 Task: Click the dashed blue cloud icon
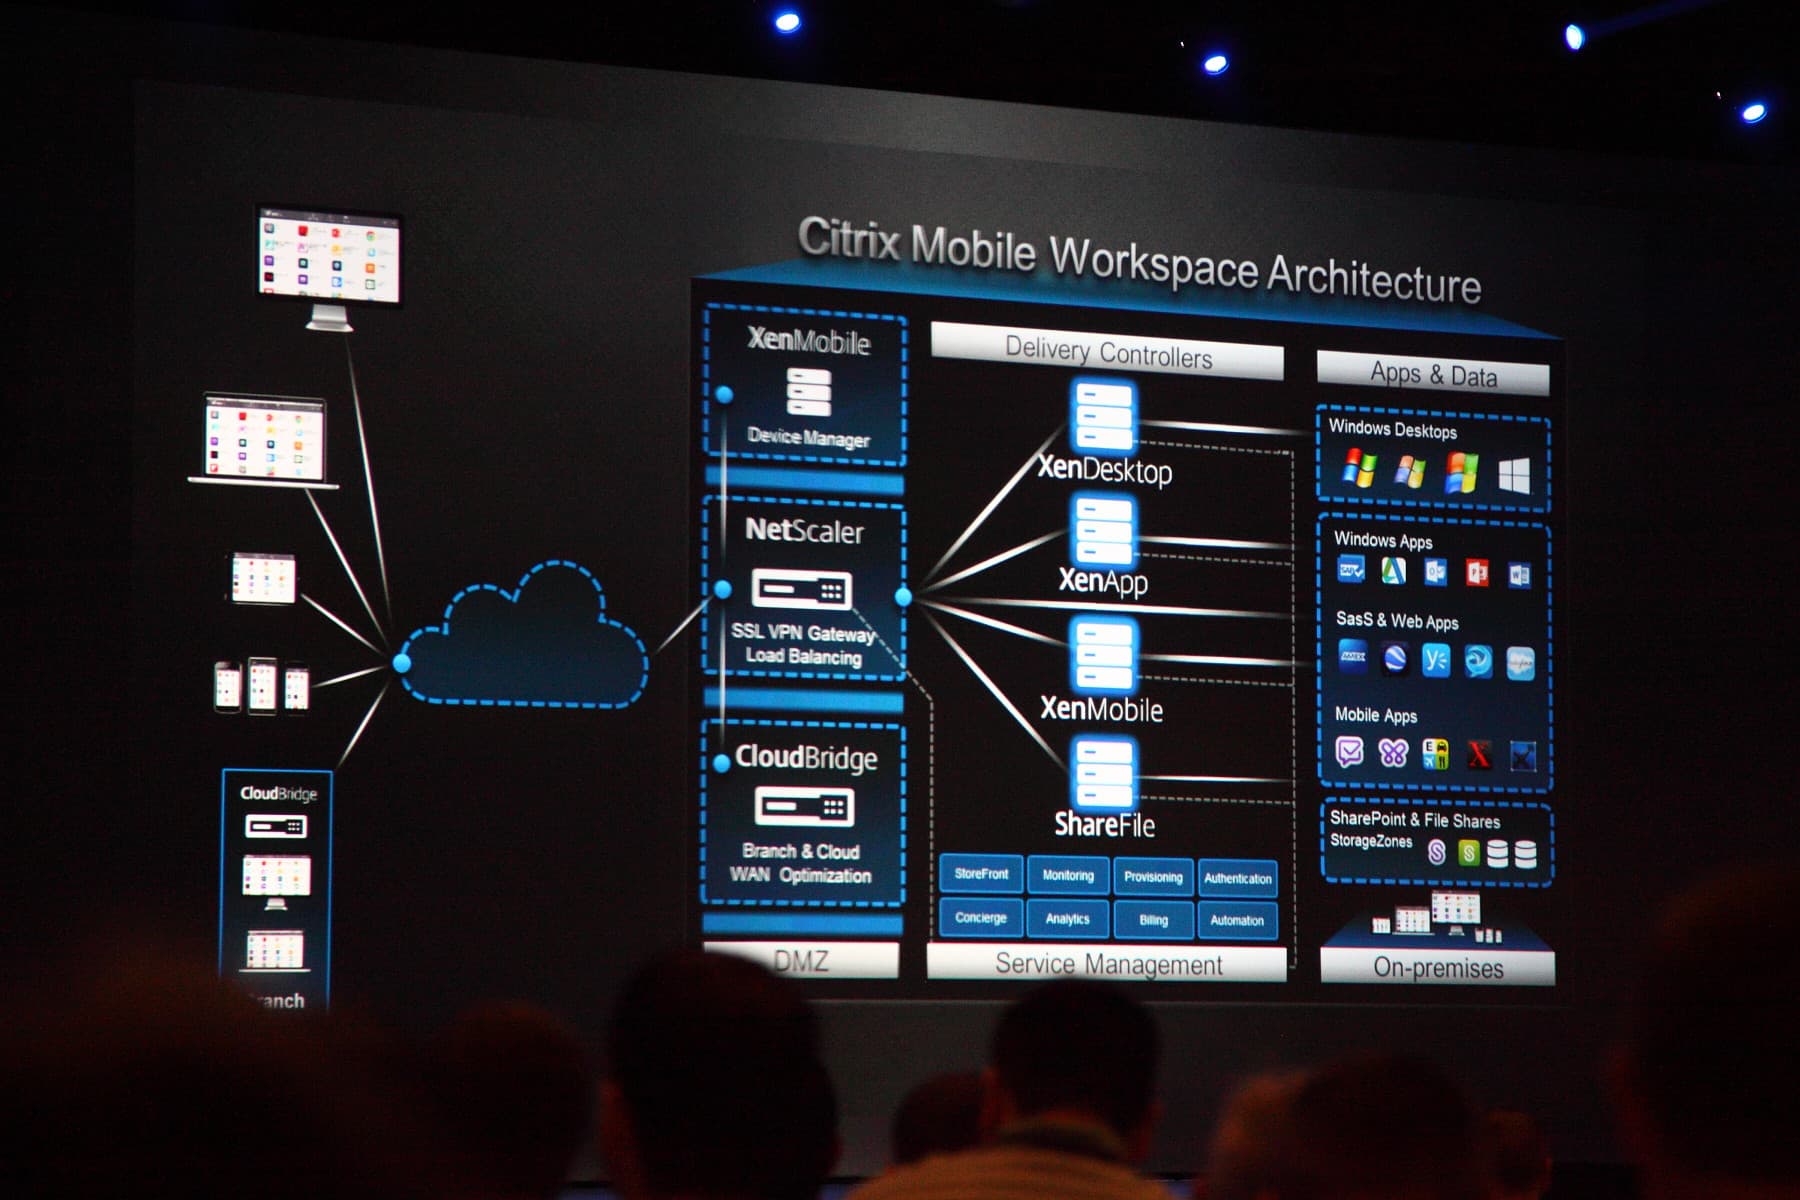click(x=525, y=635)
